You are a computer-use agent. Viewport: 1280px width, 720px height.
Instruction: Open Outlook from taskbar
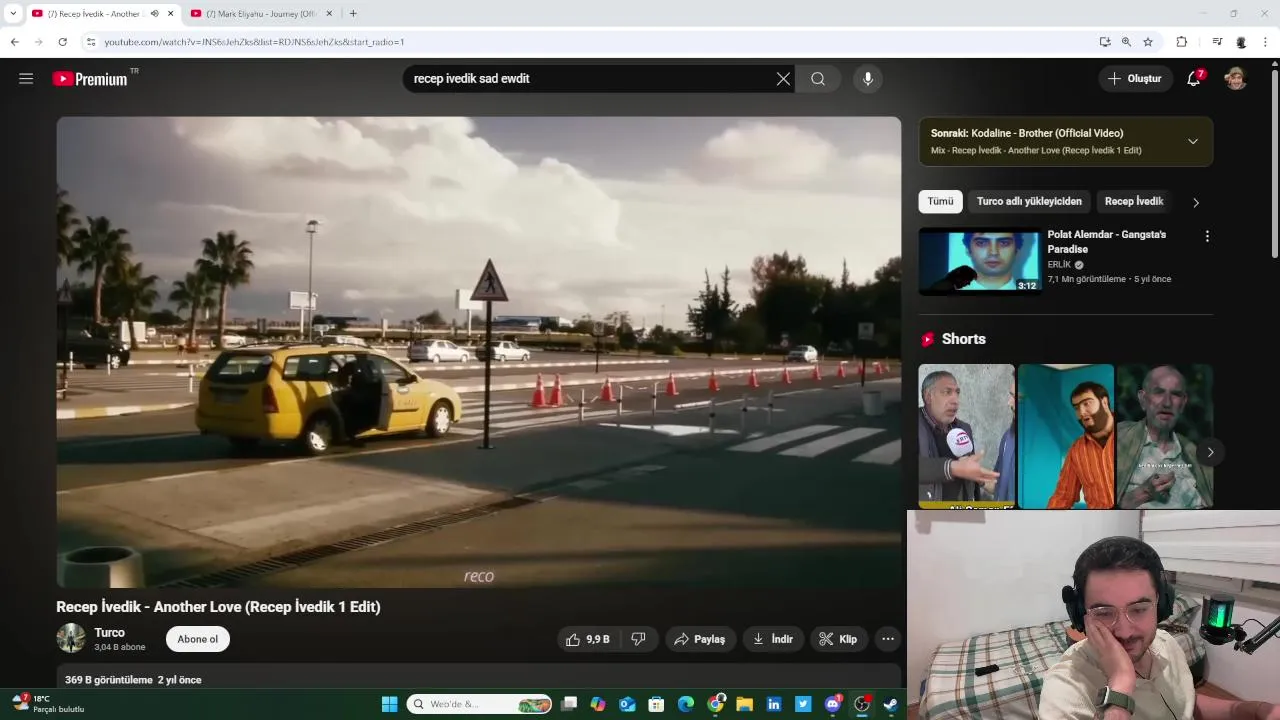627,704
